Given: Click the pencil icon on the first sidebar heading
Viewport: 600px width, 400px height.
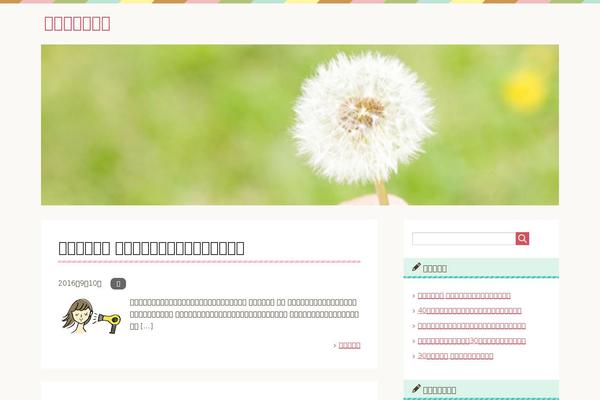Looking at the screenshot, I should (416, 267).
